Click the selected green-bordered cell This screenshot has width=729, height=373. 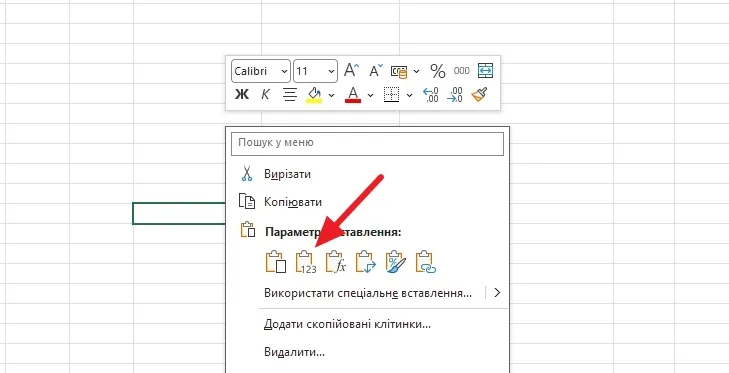coord(179,213)
